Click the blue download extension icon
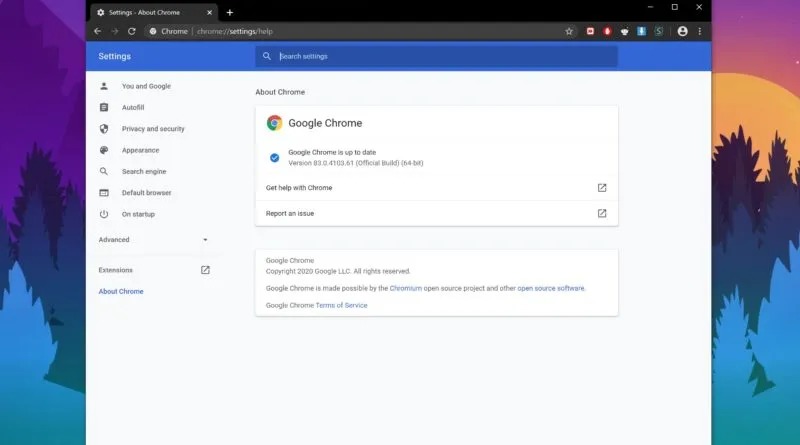This screenshot has height=445, width=800. pyautogui.click(x=641, y=31)
